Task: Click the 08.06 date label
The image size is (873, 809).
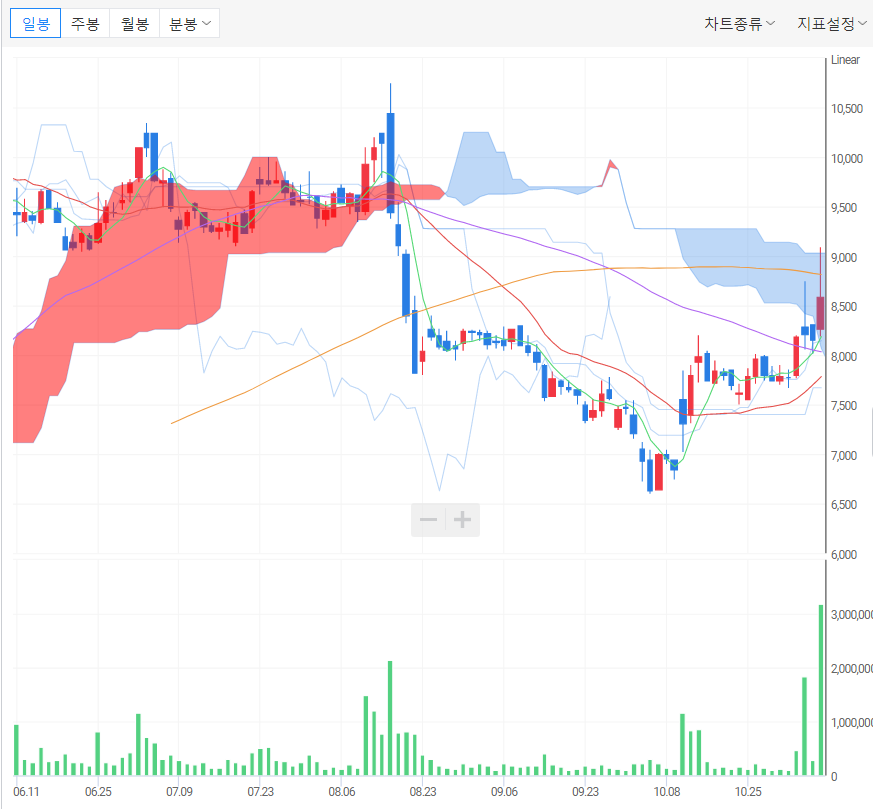Action: coord(341,791)
